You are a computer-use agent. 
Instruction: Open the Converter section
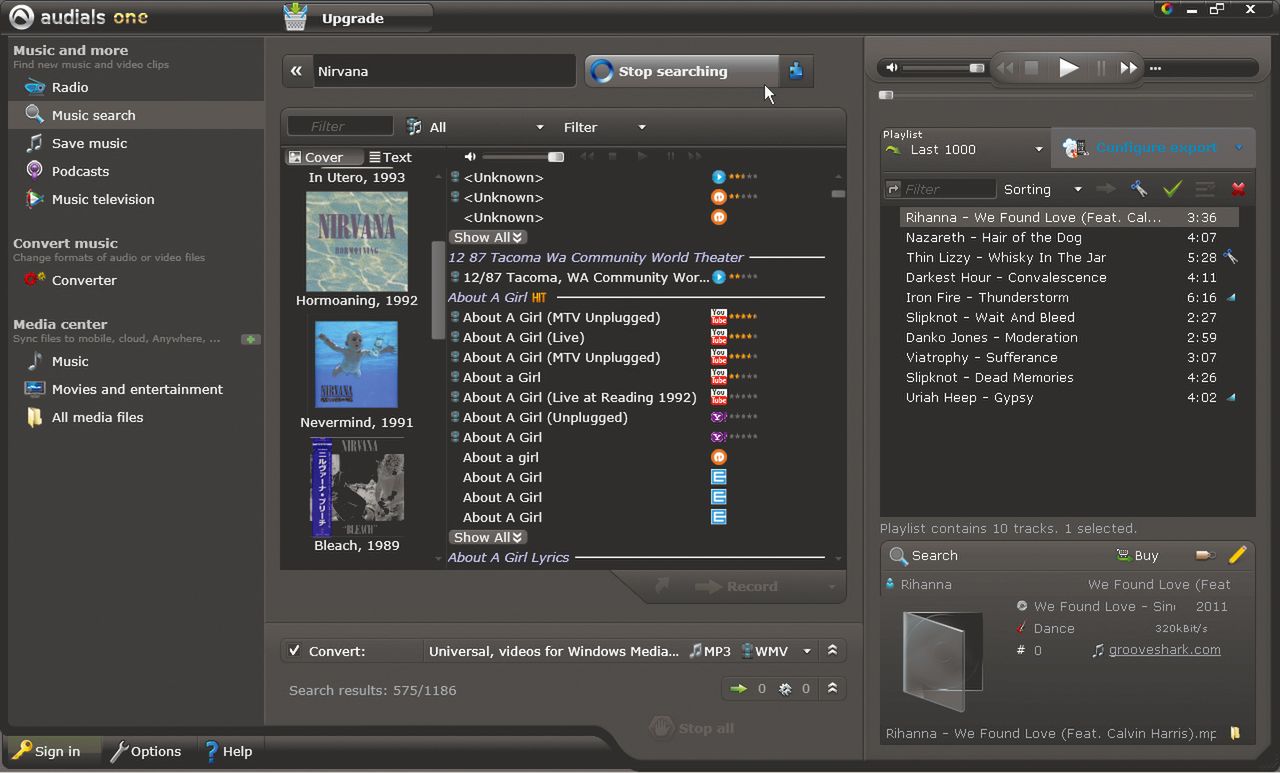click(x=84, y=280)
